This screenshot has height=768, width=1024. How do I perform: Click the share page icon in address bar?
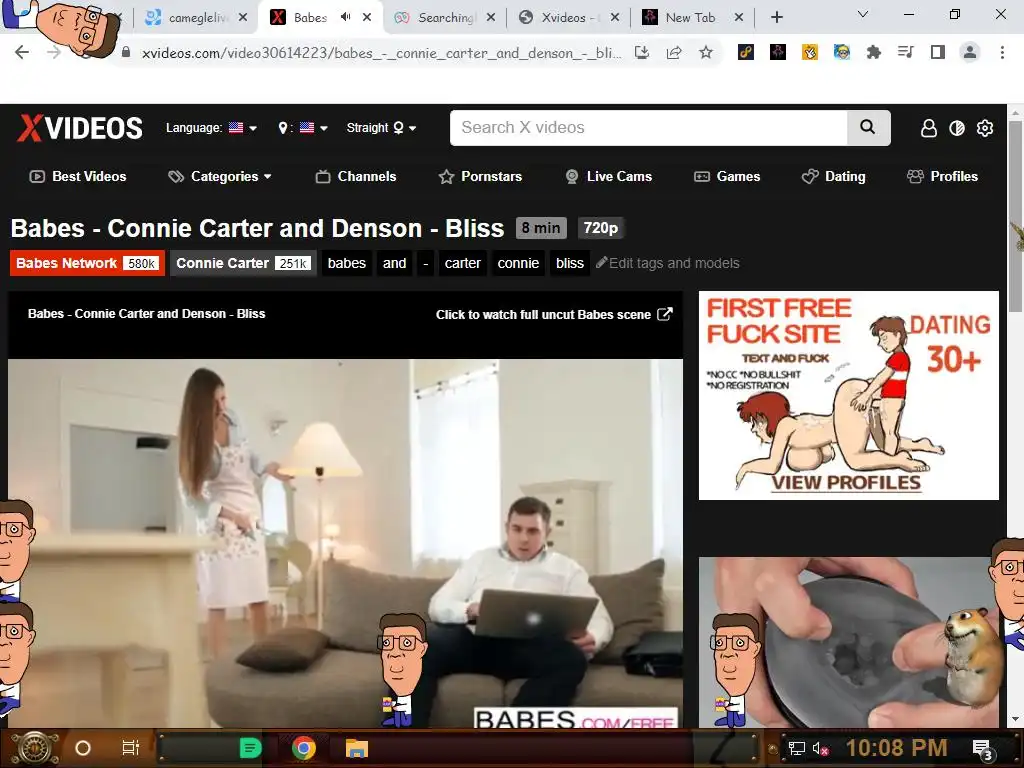pos(674,53)
